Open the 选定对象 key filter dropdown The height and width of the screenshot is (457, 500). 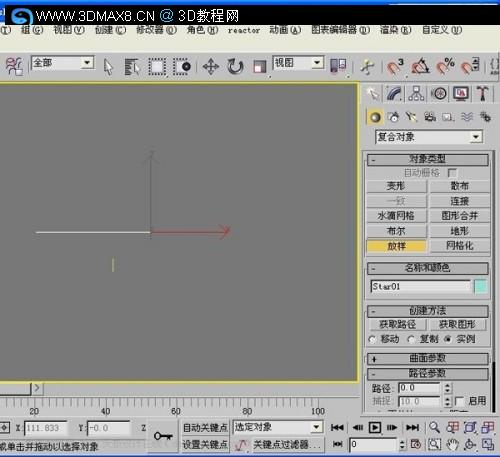[x=316, y=427]
